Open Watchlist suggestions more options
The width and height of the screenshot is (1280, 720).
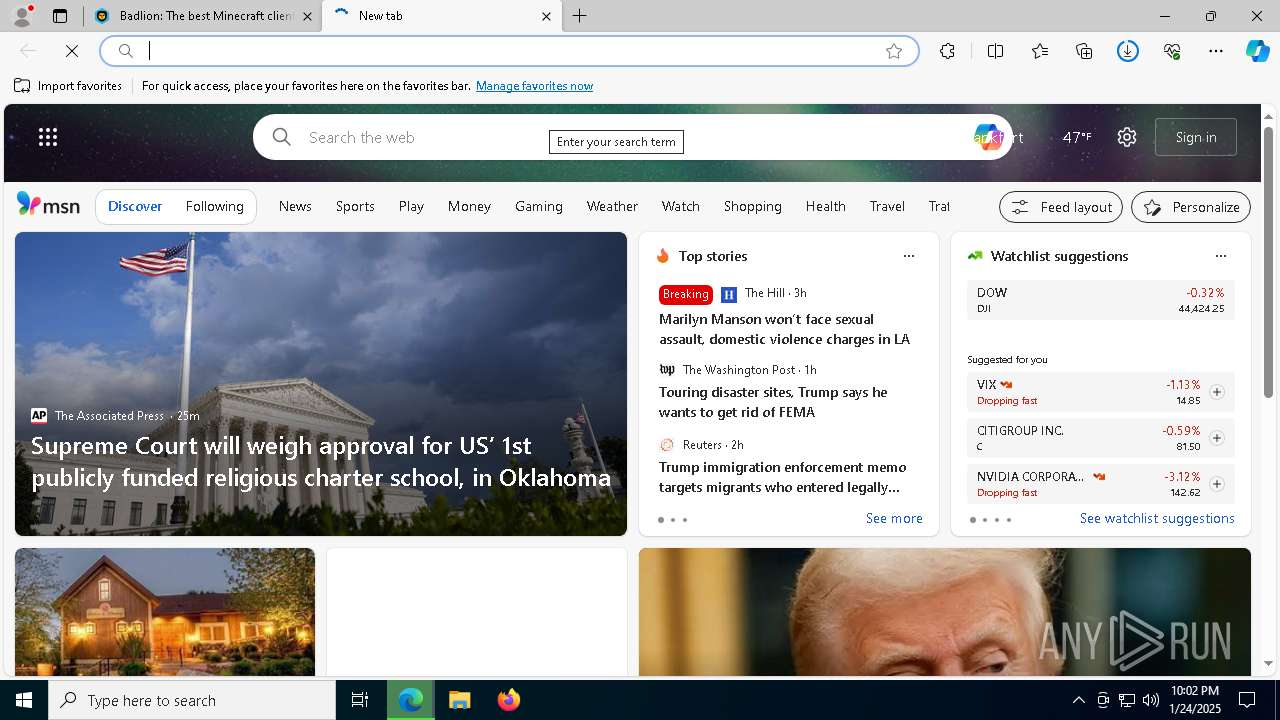pos(1221,256)
